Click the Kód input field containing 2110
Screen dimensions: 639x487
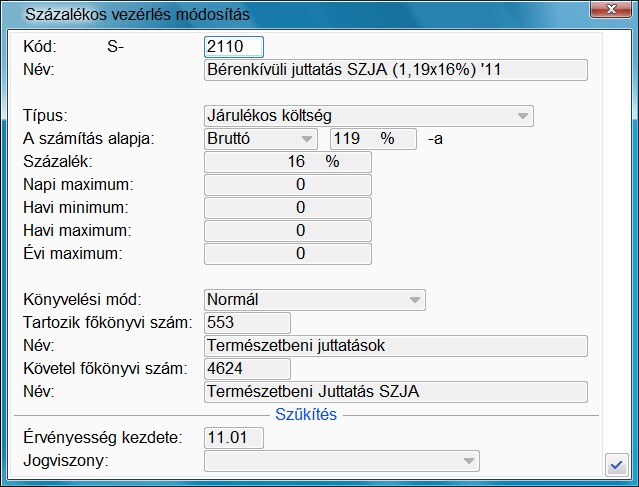[234, 47]
